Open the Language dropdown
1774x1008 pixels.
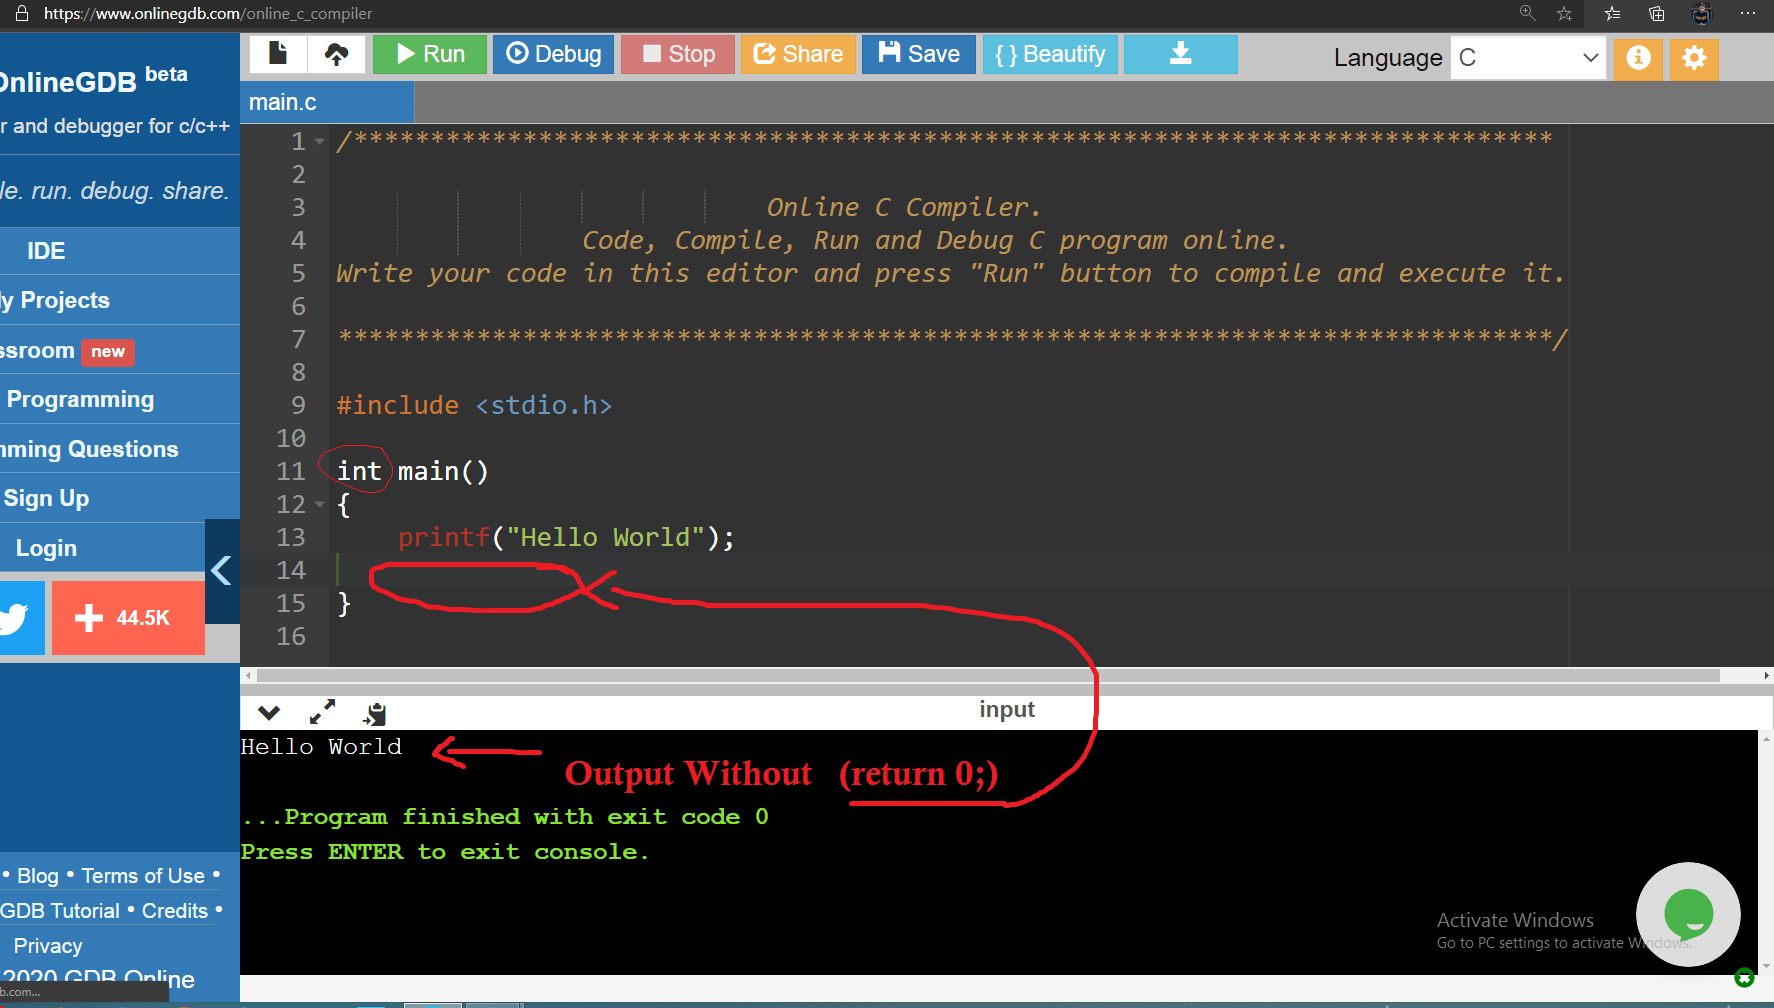[x=1528, y=57]
